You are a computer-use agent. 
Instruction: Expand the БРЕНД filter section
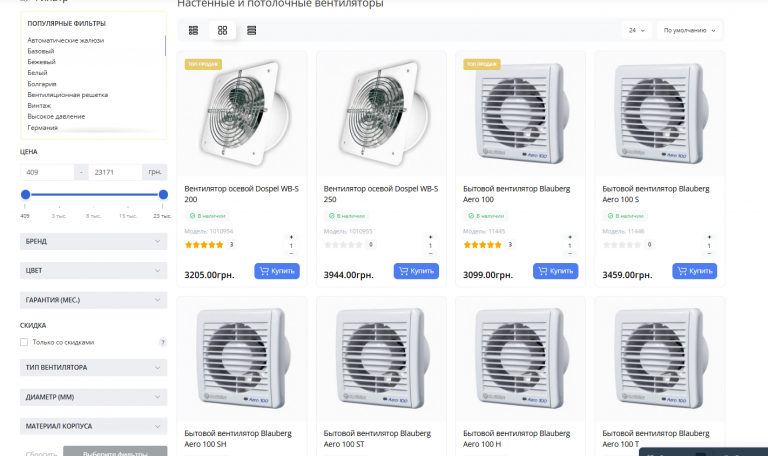(x=94, y=241)
